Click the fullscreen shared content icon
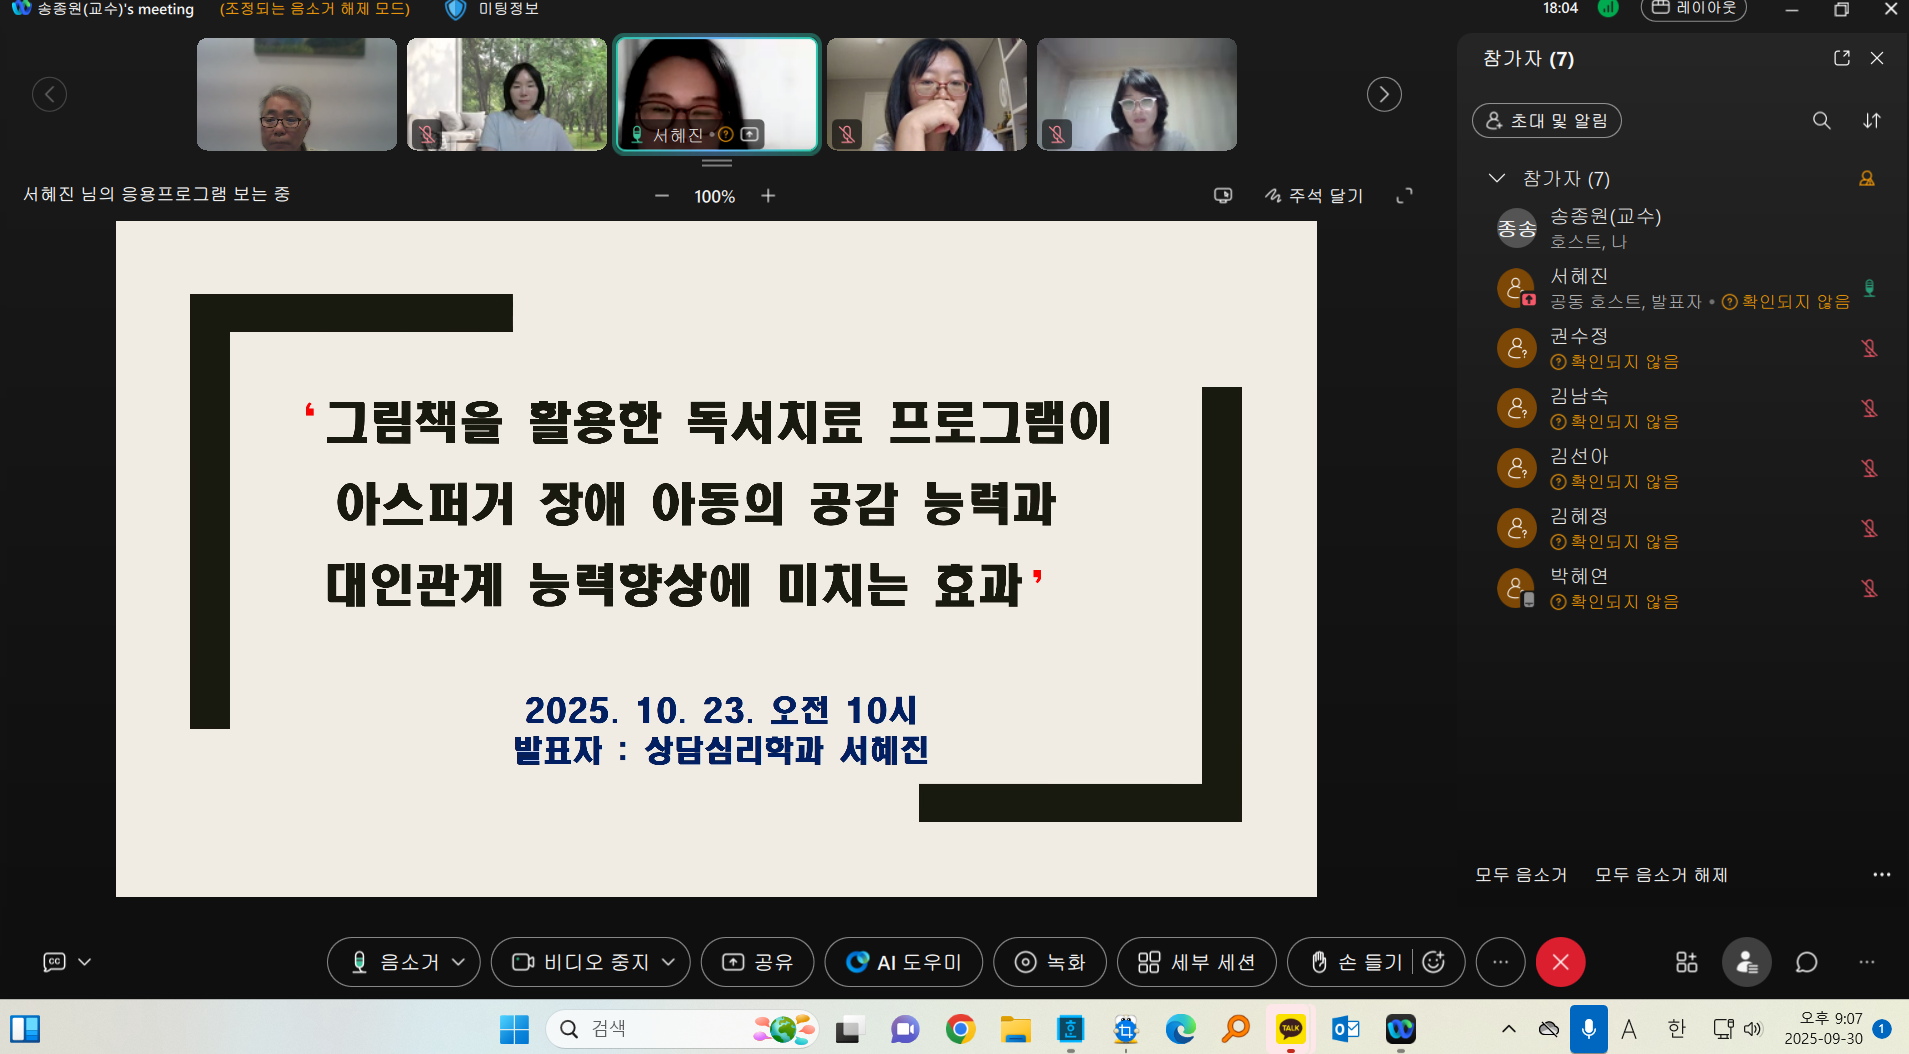1909x1054 pixels. 1404,196
